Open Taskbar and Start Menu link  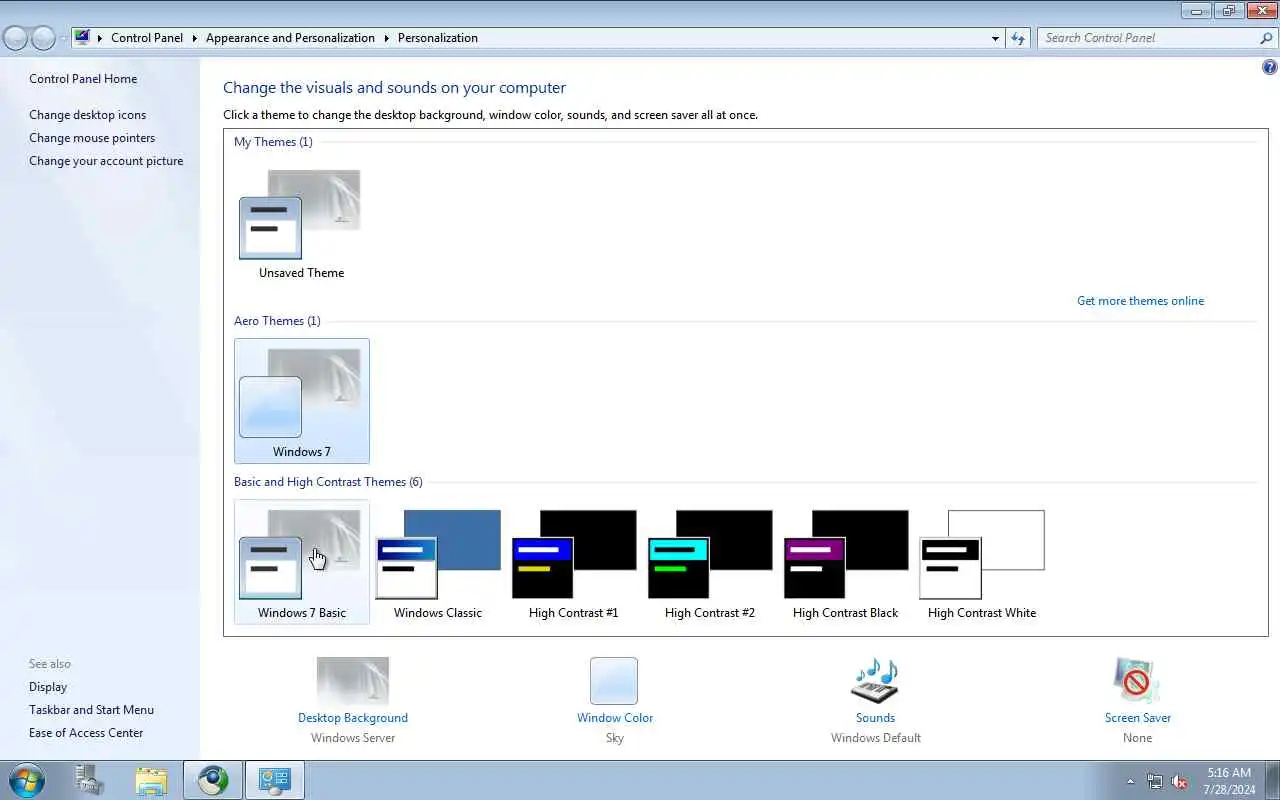pyautogui.click(x=91, y=710)
